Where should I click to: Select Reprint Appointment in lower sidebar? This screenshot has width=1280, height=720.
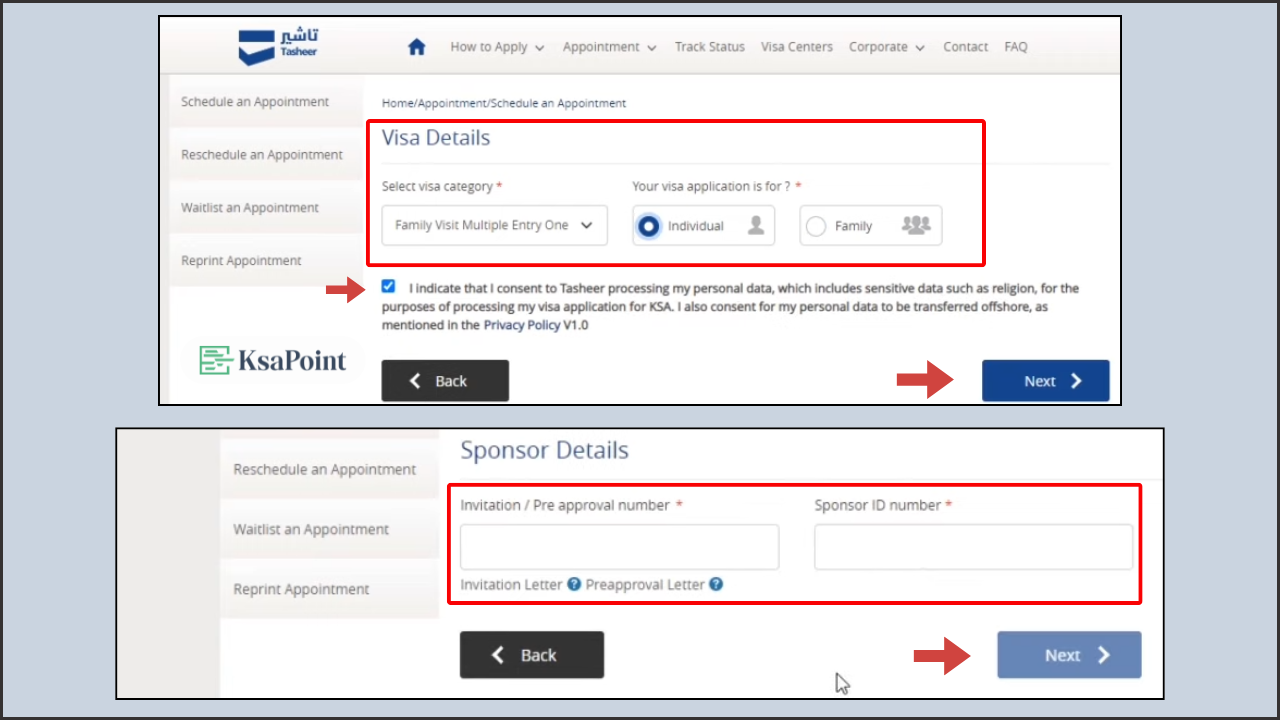click(329, 589)
